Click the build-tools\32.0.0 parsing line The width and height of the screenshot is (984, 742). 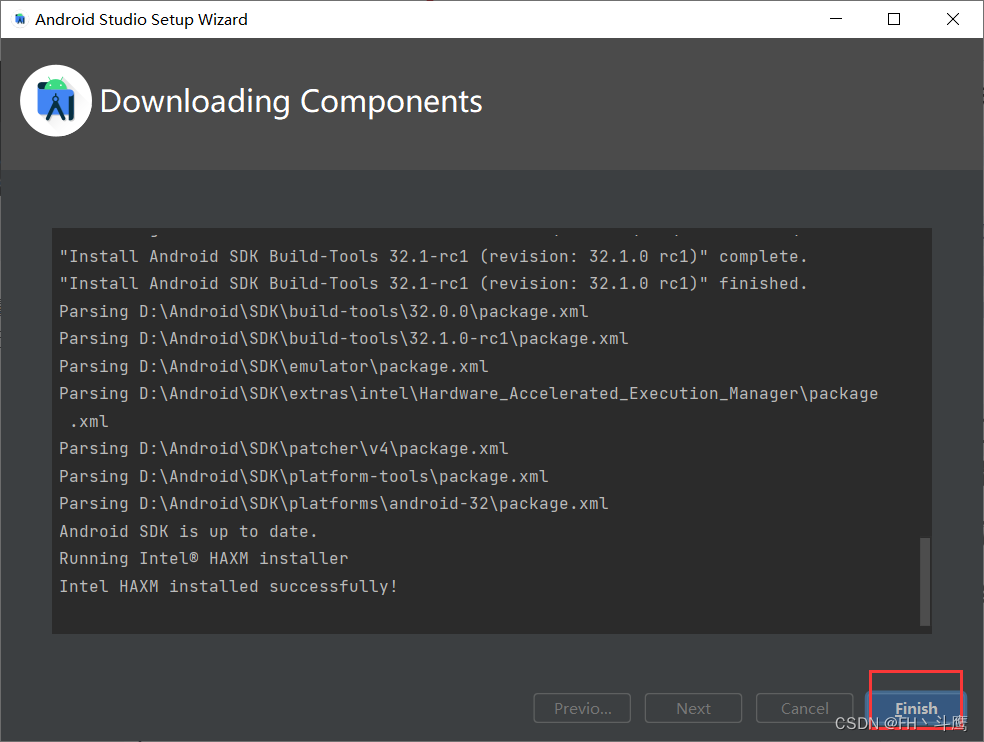tap(324, 311)
